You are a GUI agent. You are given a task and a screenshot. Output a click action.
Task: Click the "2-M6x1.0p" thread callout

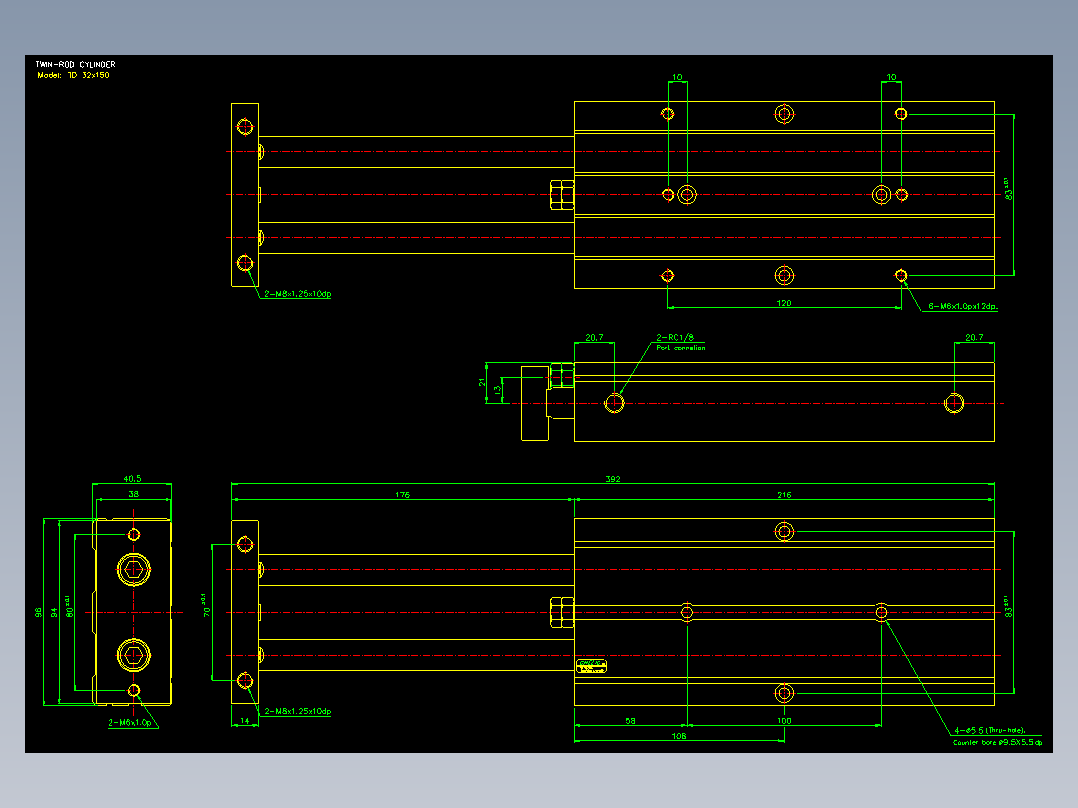[x=129, y=723]
